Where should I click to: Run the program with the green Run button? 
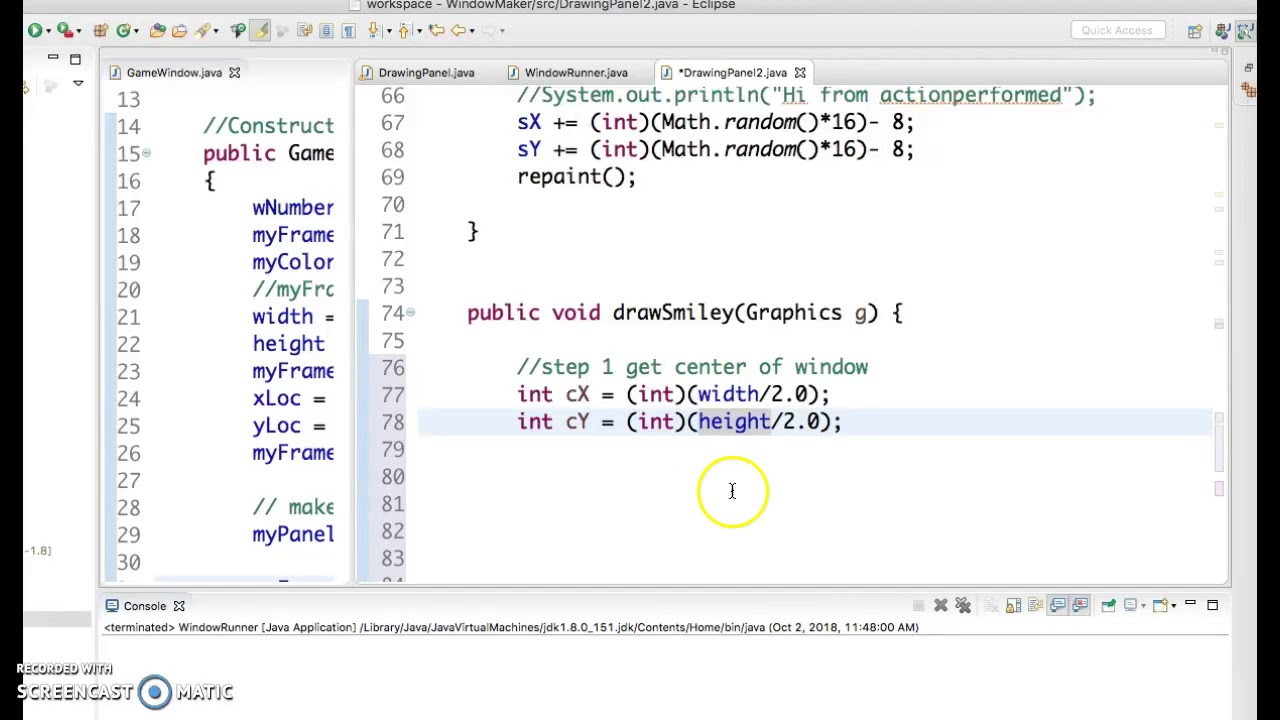(x=34, y=30)
